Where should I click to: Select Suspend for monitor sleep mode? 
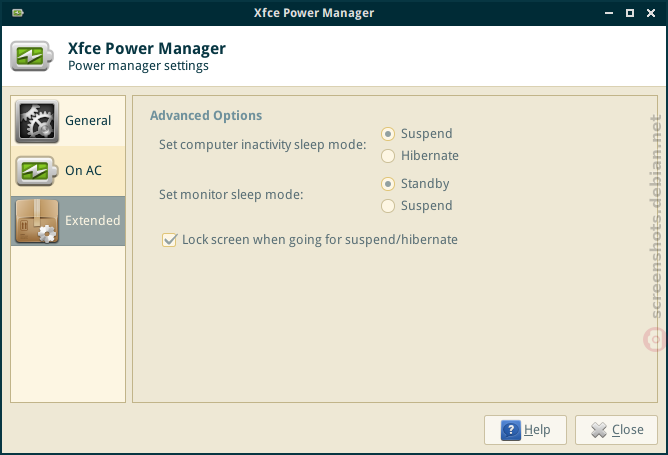click(417, 206)
